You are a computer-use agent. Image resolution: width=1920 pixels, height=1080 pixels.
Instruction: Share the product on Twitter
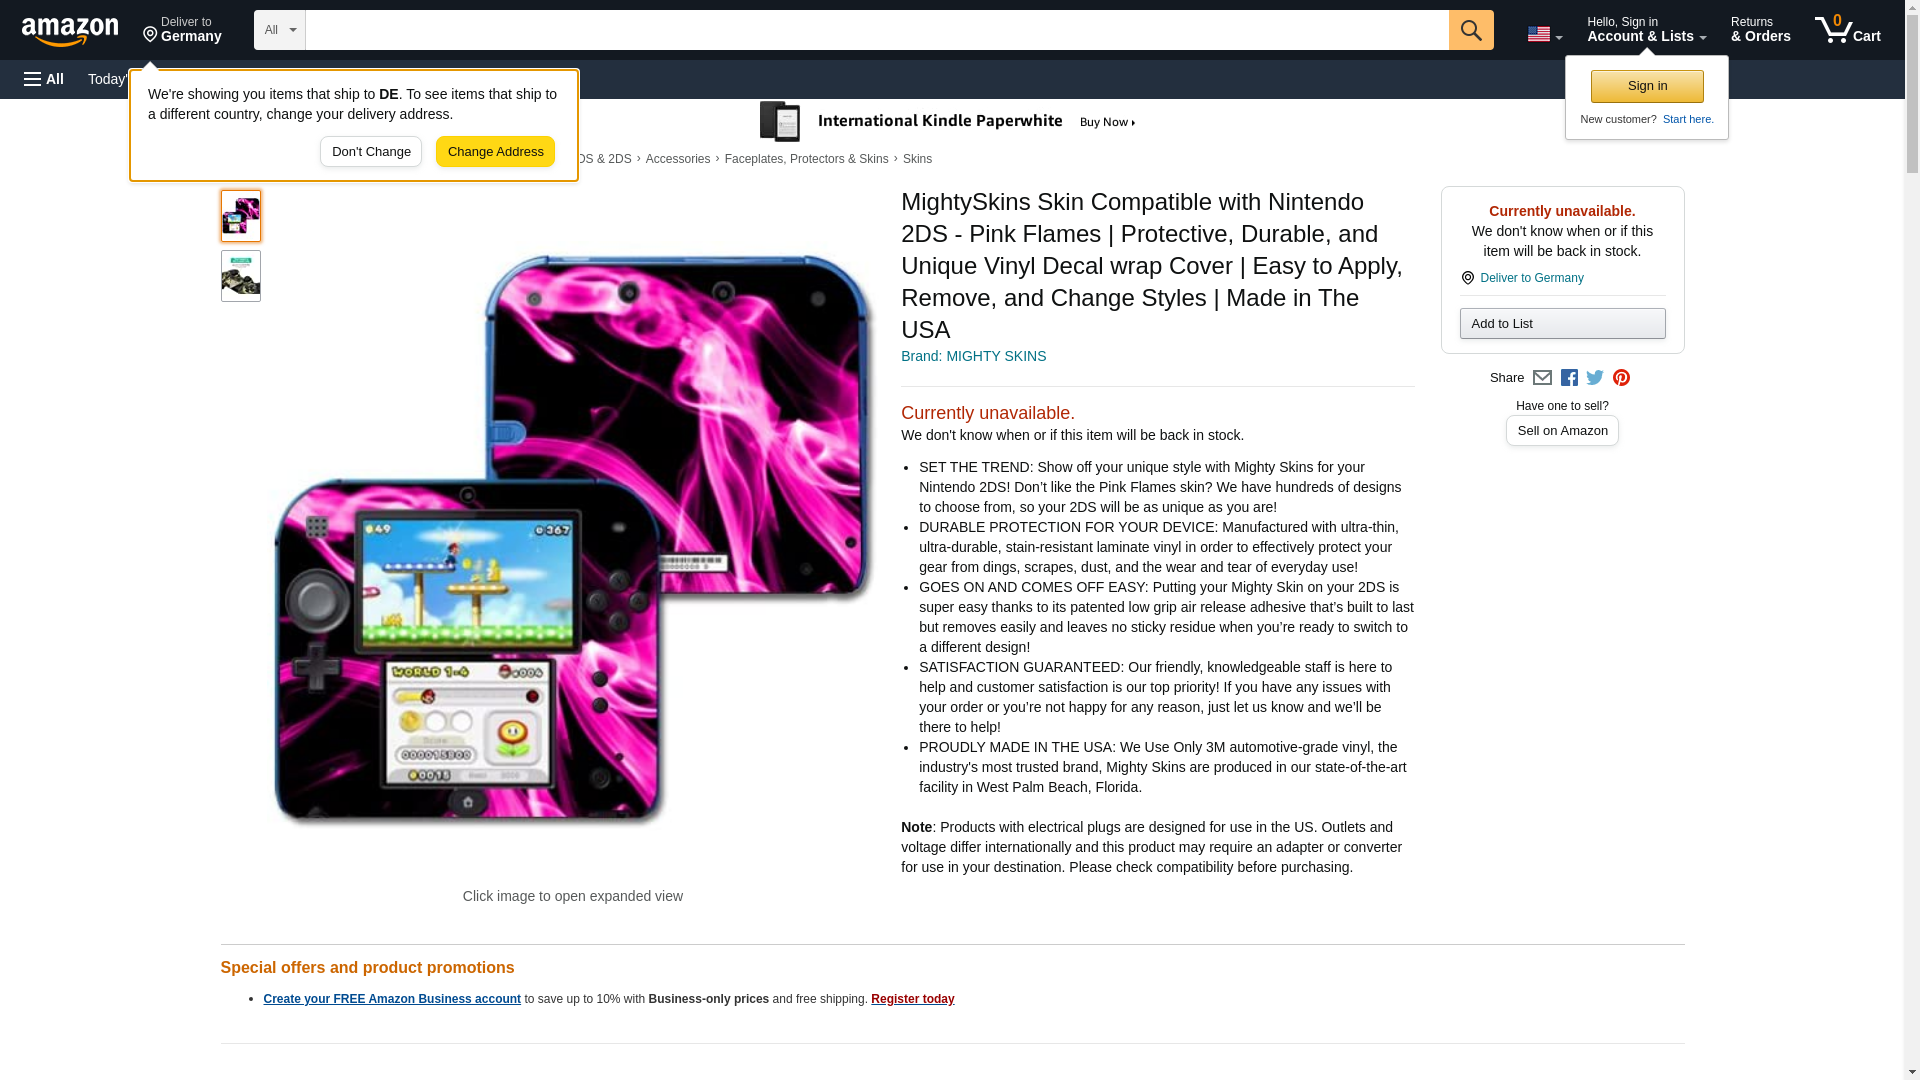[x=1595, y=378]
